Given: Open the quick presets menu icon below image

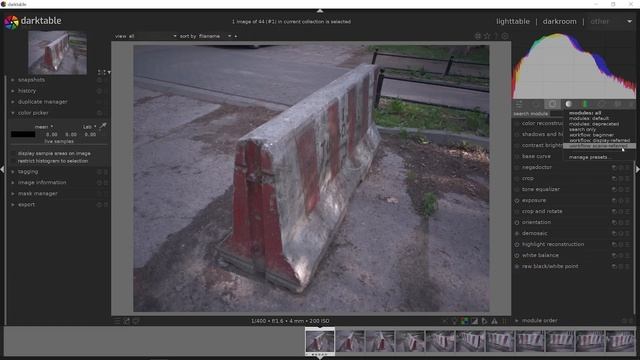Looking at the screenshot, I should 117,321.
